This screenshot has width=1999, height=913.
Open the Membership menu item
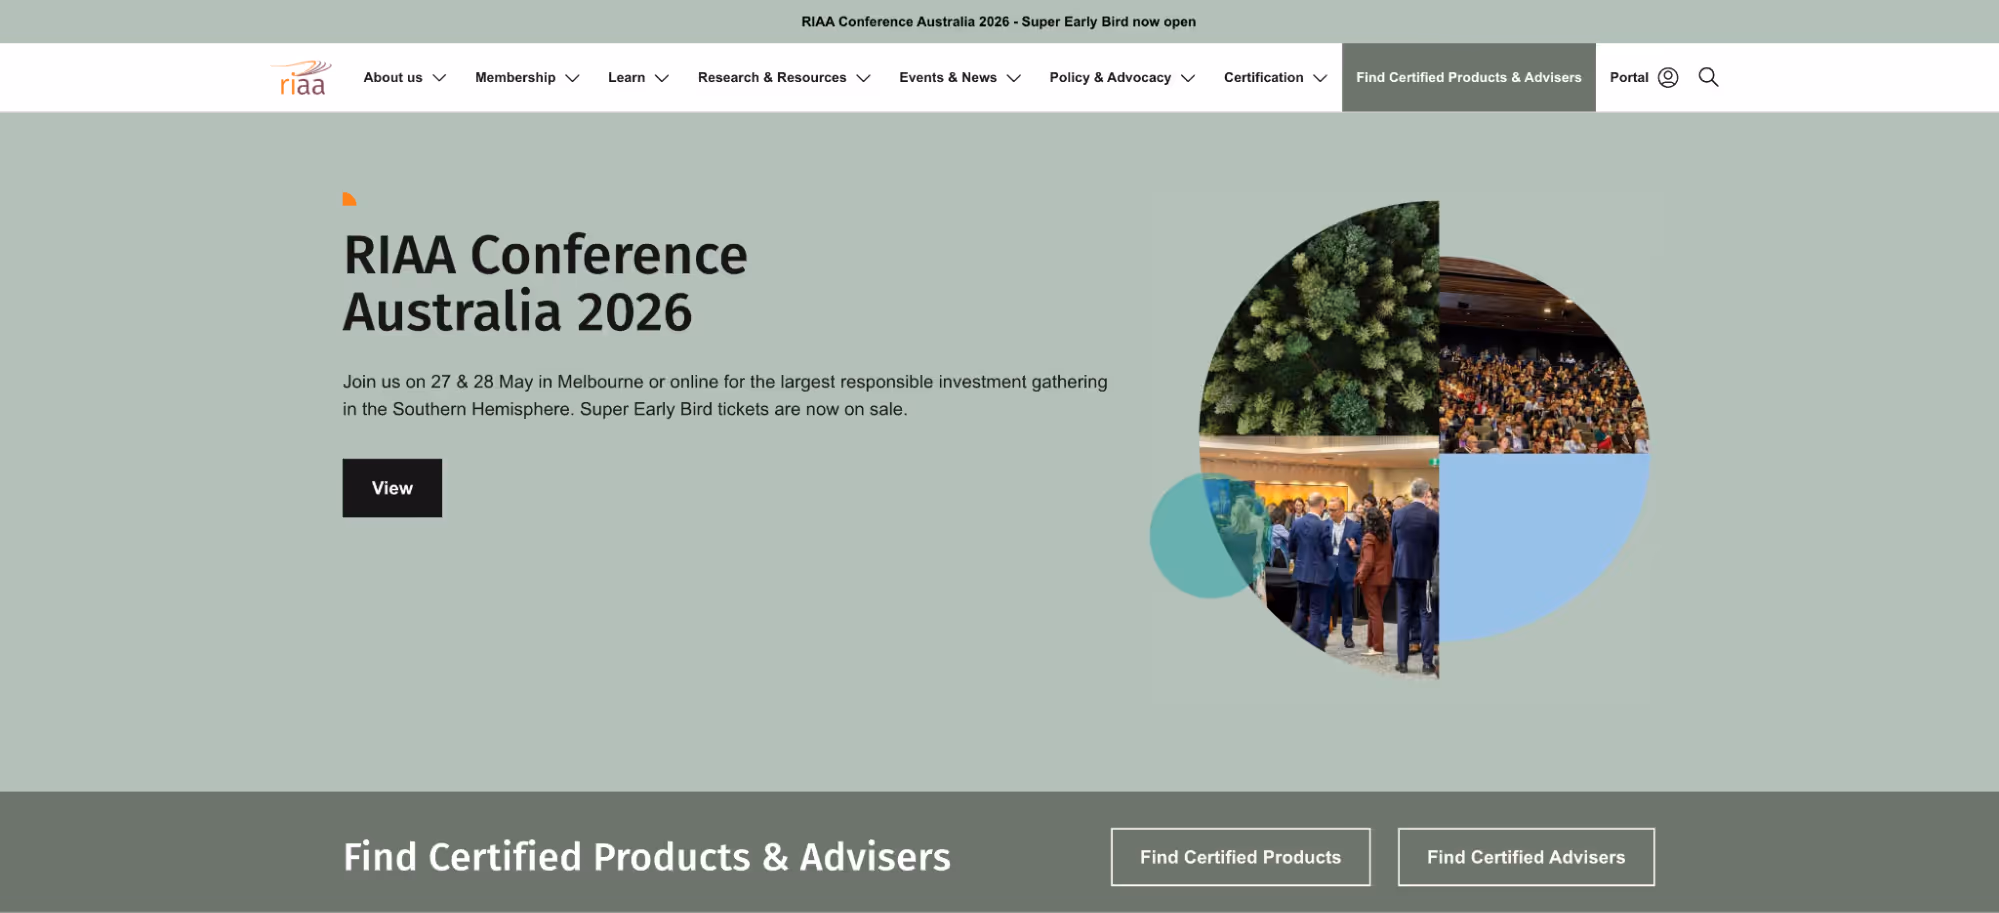click(x=515, y=77)
